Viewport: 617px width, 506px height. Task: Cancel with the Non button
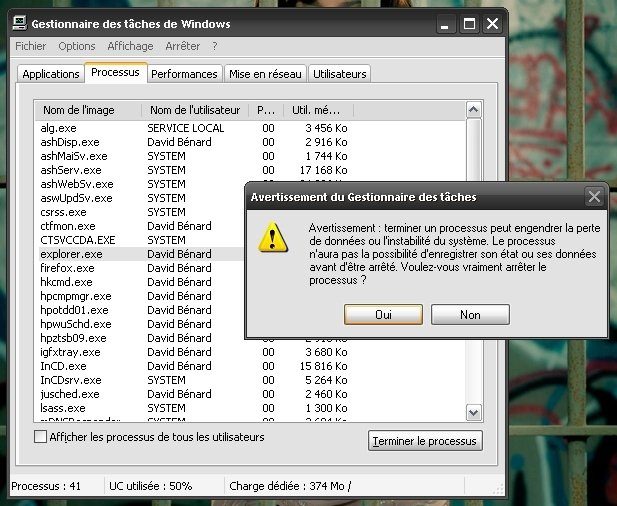(x=470, y=314)
